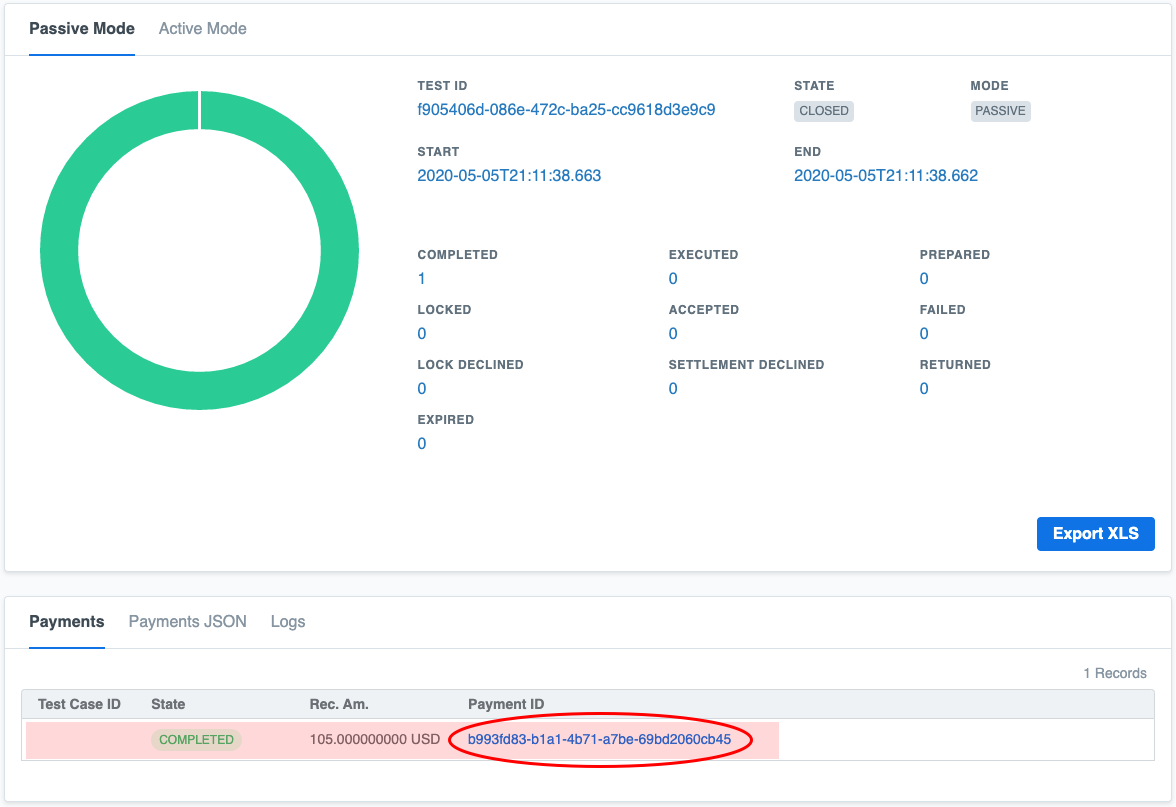Viewport: 1176px width, 807px height.
Task: Stay on the Payments tab
Action: pyautogui.click(x=66, y=621)
